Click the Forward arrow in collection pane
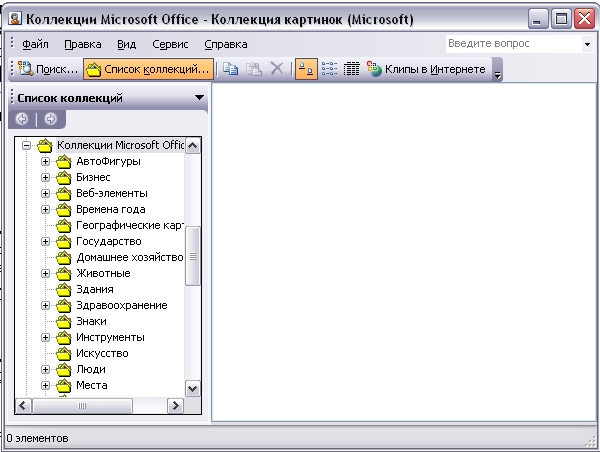600x452 pixels. [51, 119]
